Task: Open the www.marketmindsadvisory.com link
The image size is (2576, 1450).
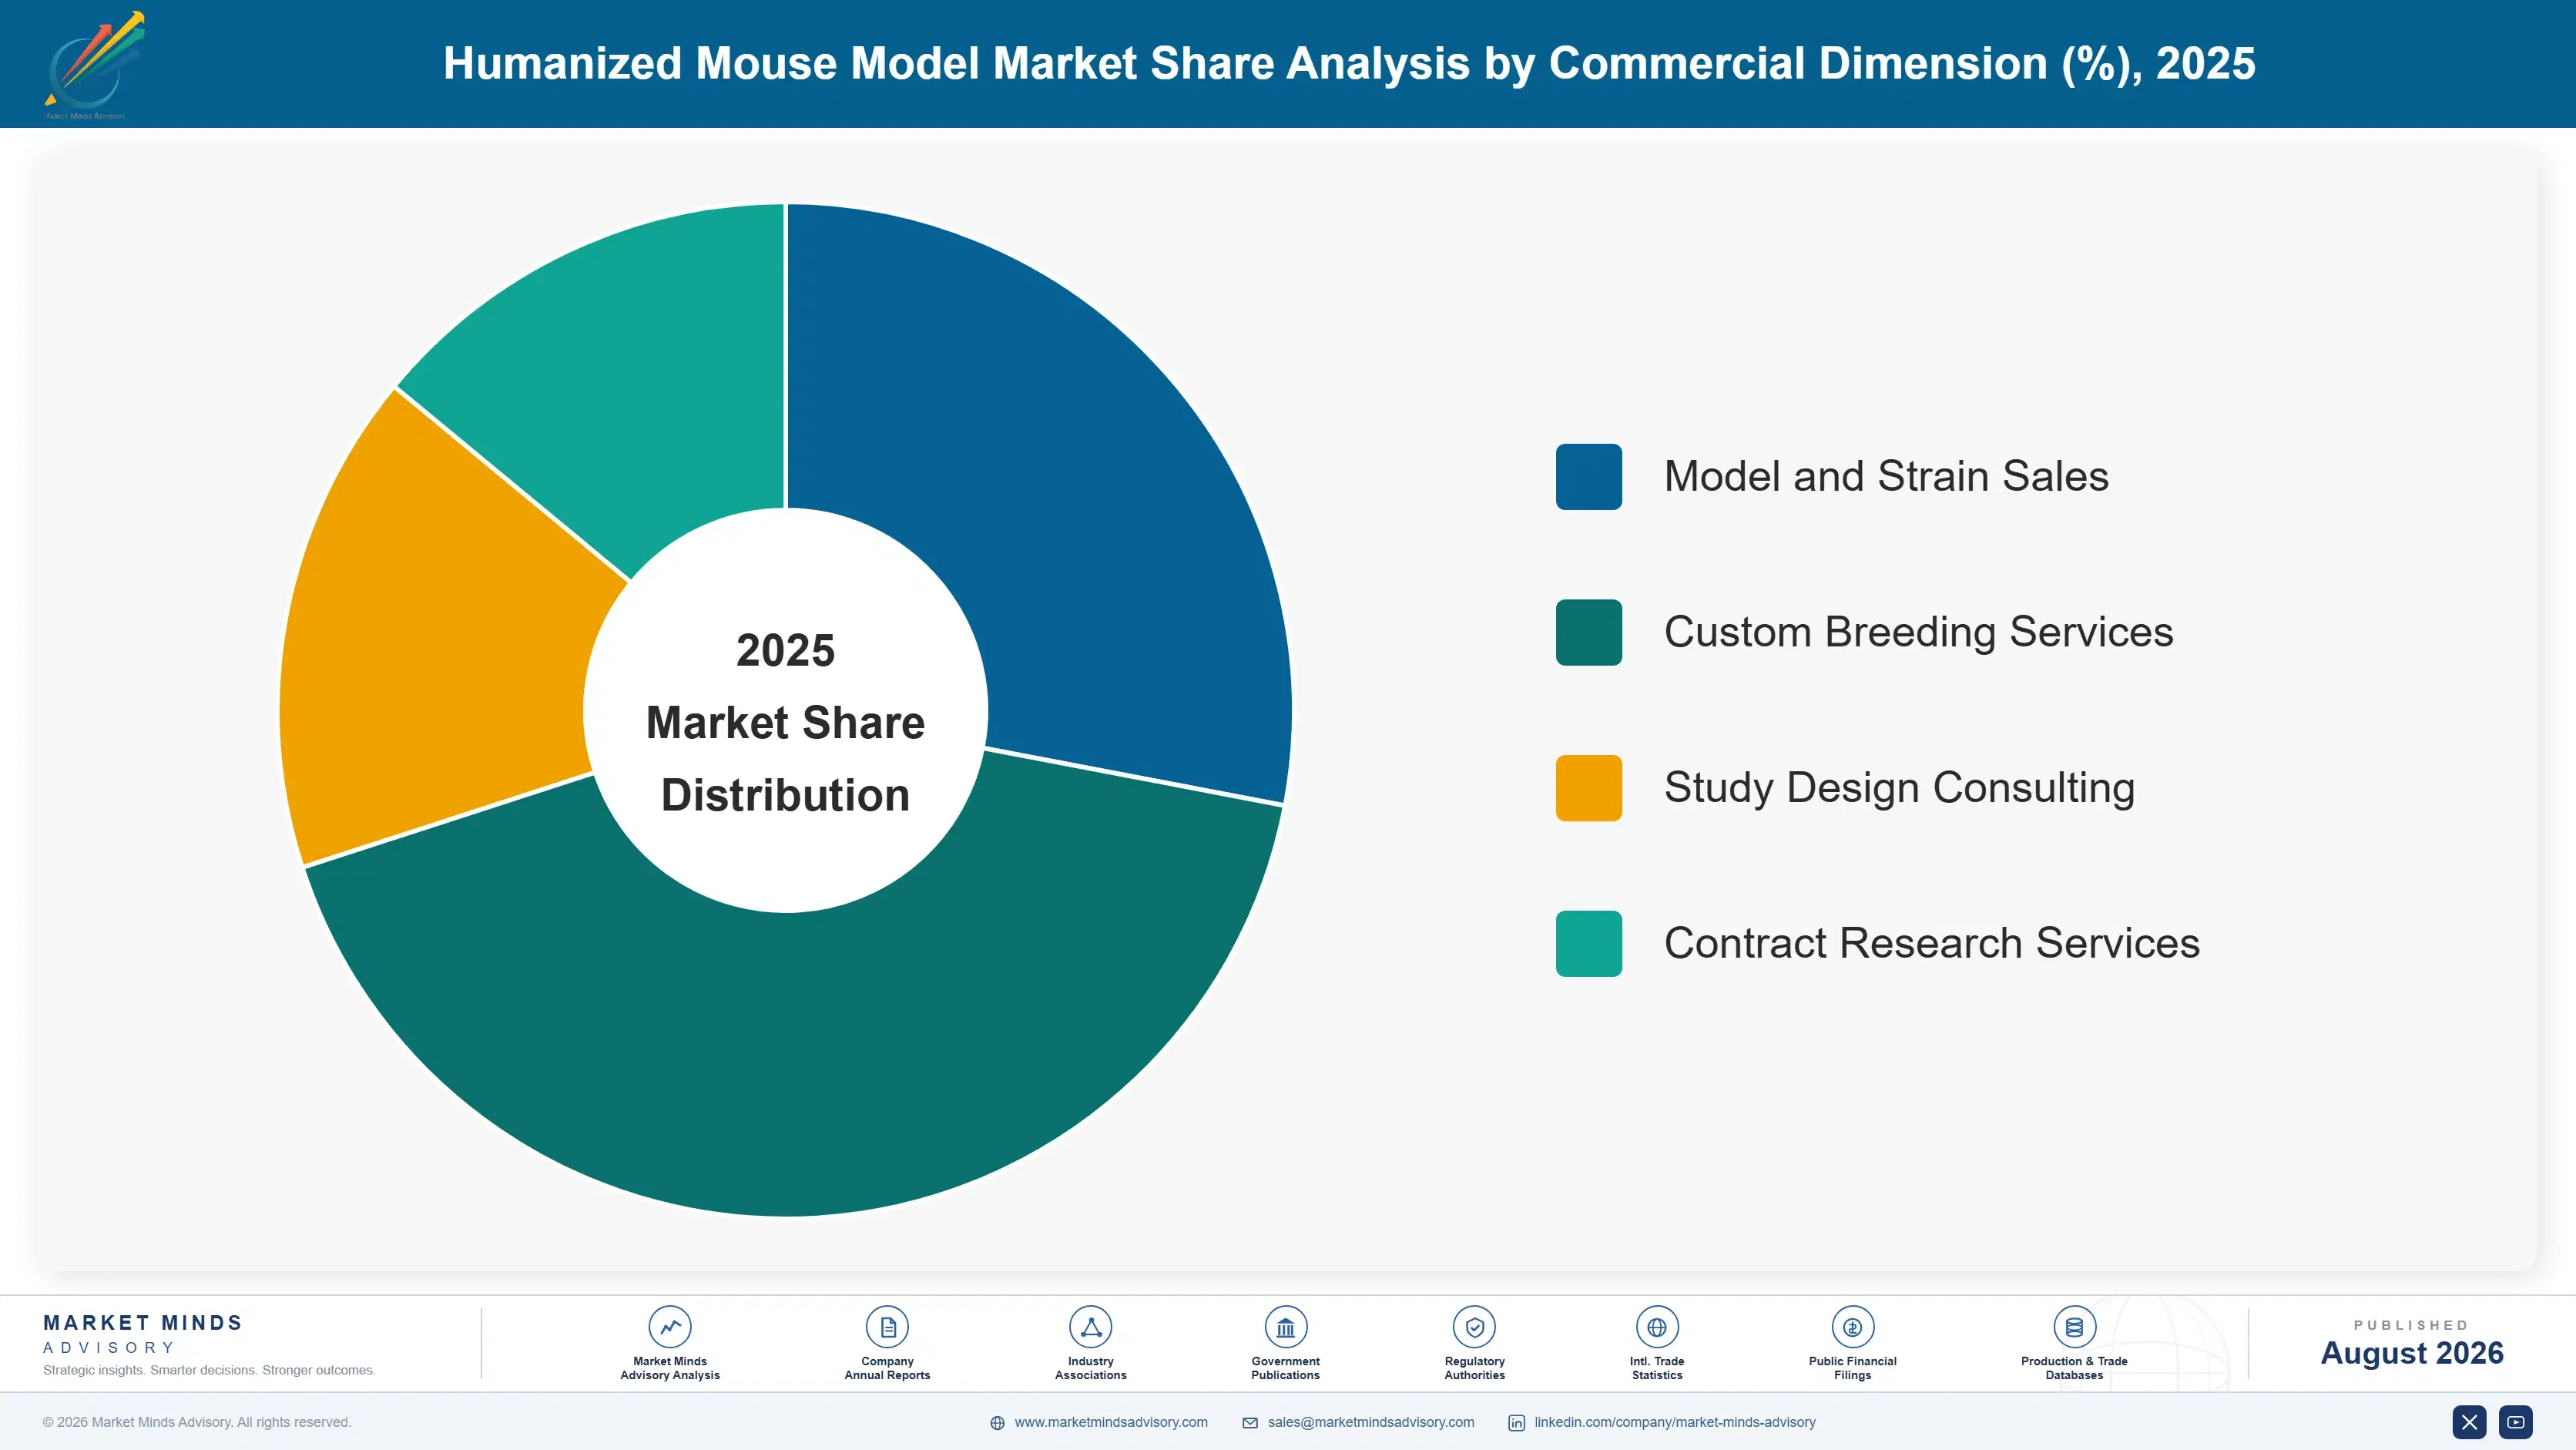Action: 1111,1422
